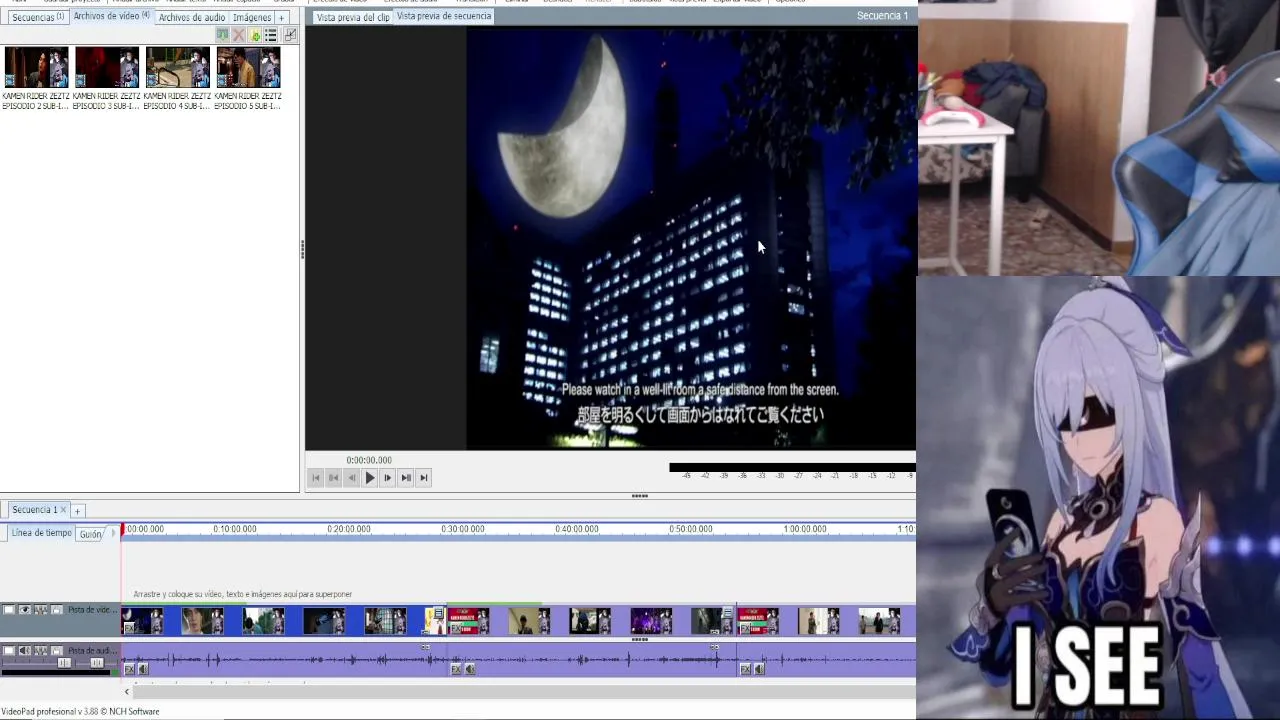
Task: Open FX on the first audio clip
Action: [x=129, y=669]
